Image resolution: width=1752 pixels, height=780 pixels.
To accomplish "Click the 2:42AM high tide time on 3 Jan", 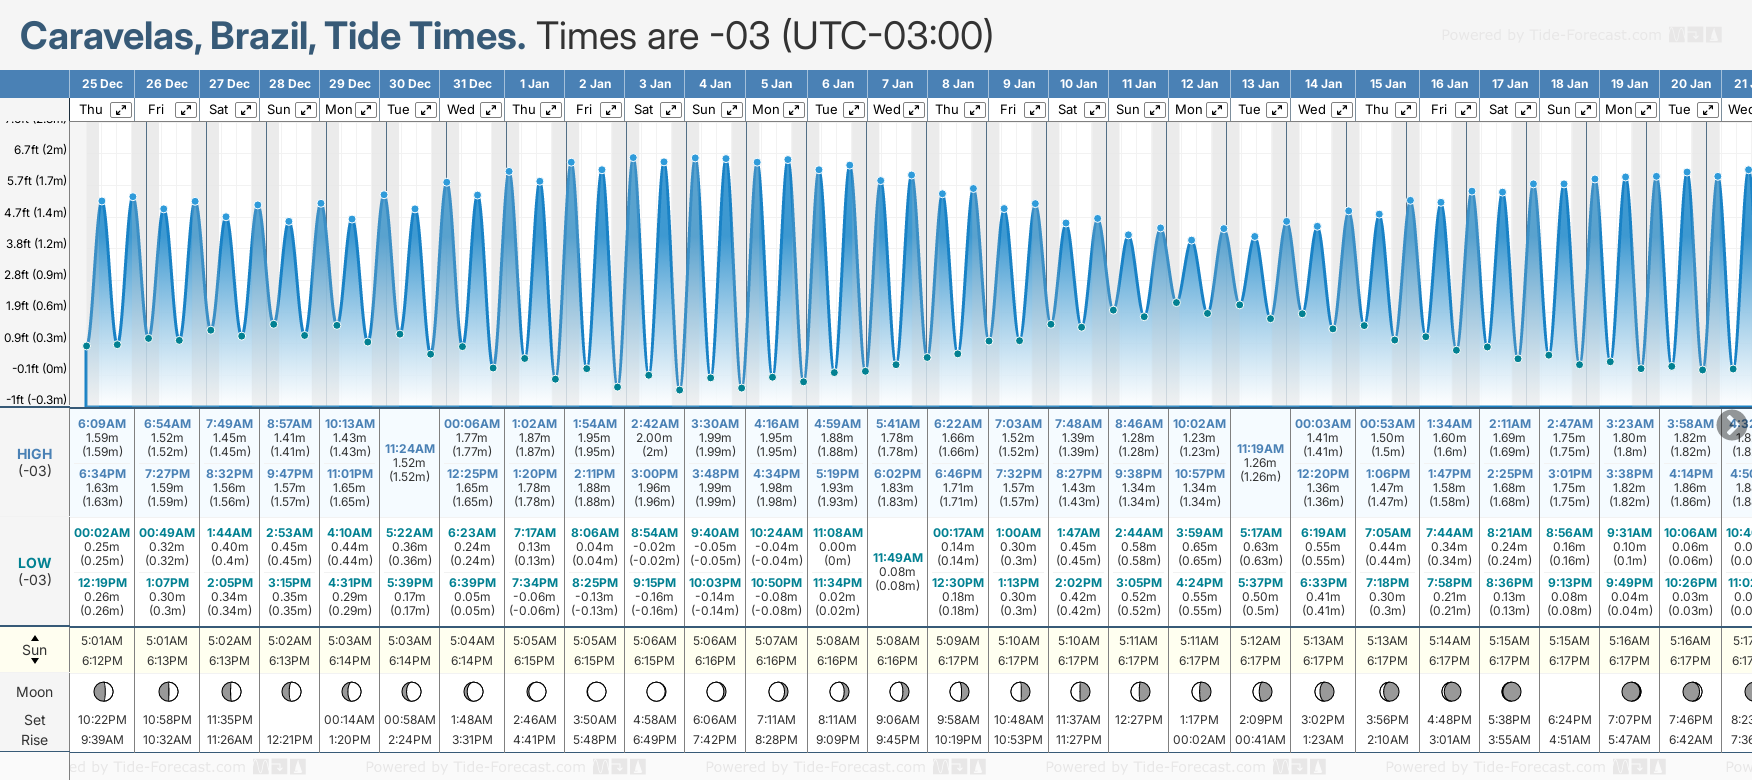I will click(x=655, y=424).
